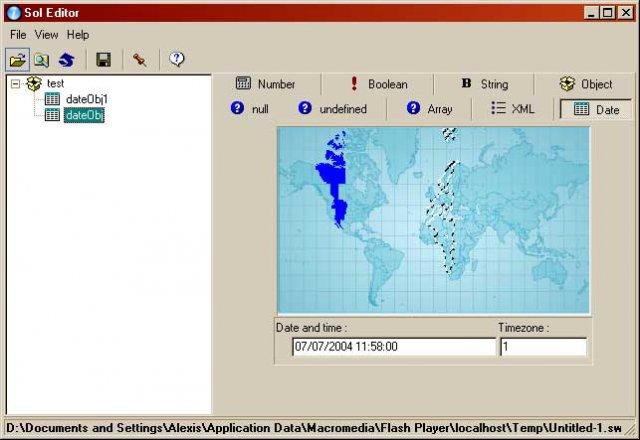Collapse the test tree node
640x440 pixels.
(15, 84)
